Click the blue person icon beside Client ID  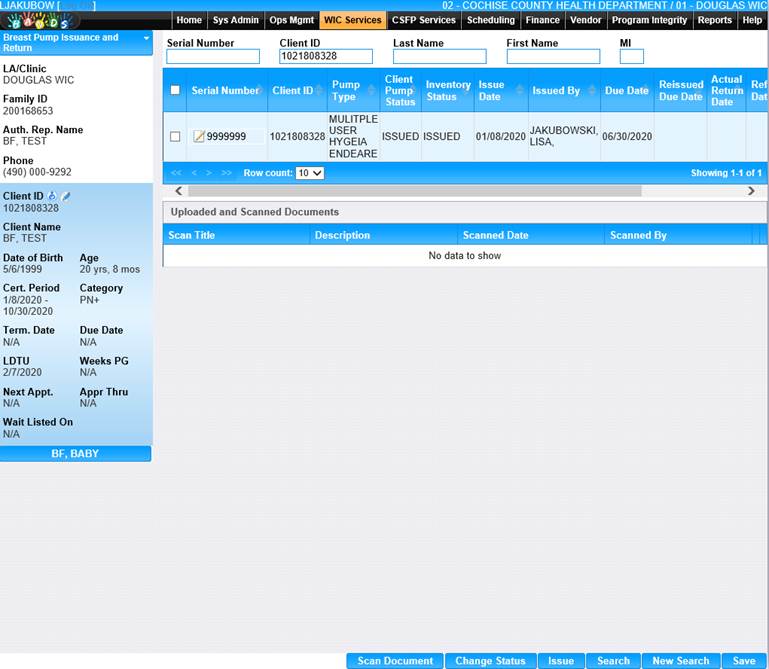(52, 196)
